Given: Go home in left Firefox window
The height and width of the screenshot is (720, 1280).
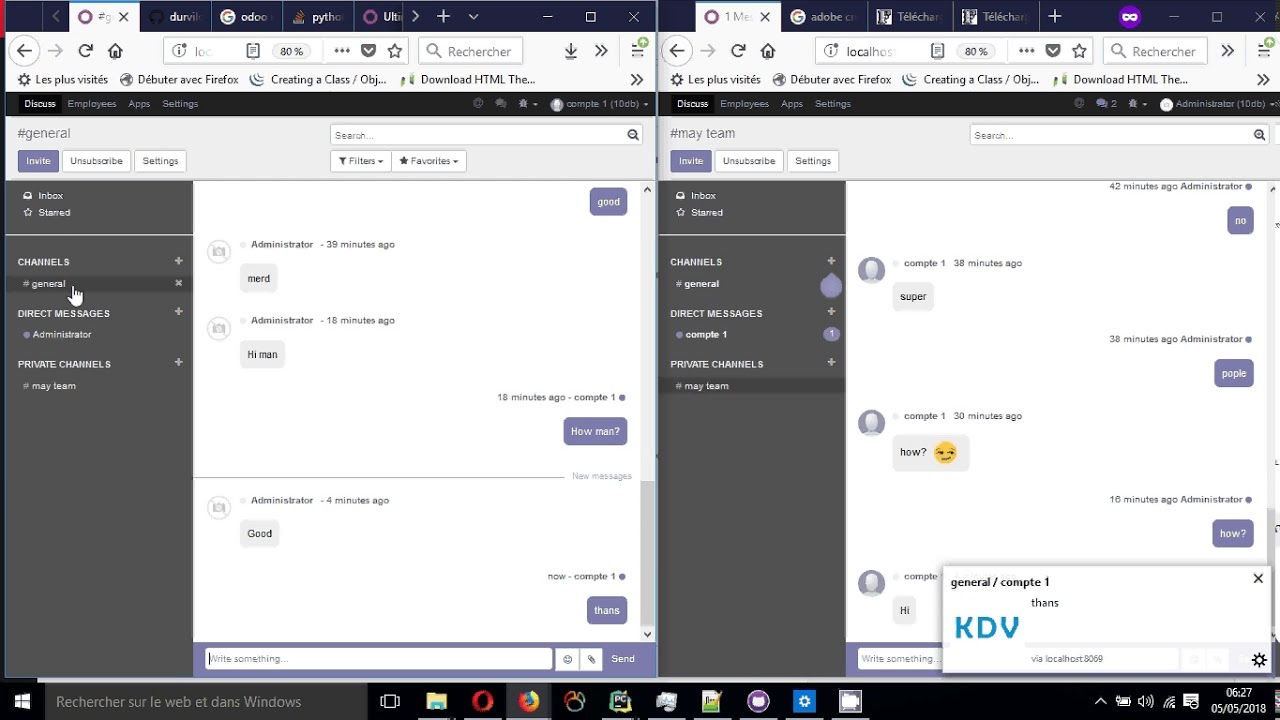Looking at the screenshot, I should point(115,51).
